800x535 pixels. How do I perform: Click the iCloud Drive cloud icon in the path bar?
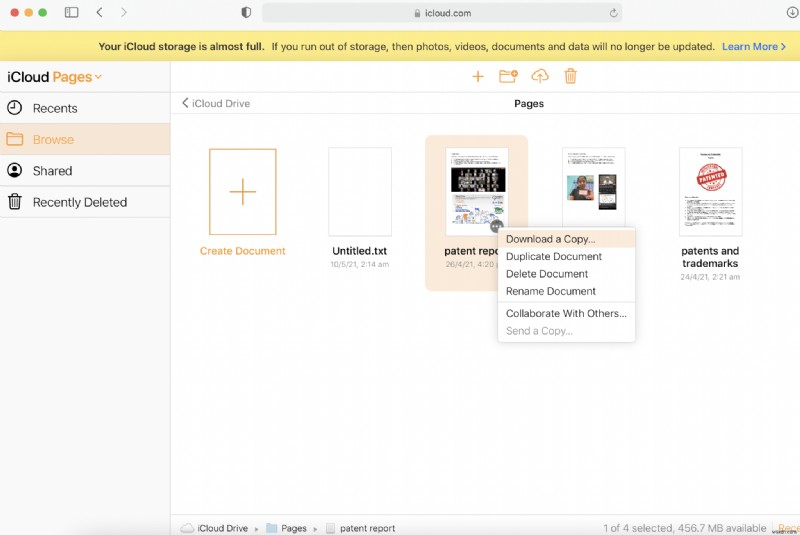click(187, 528)
